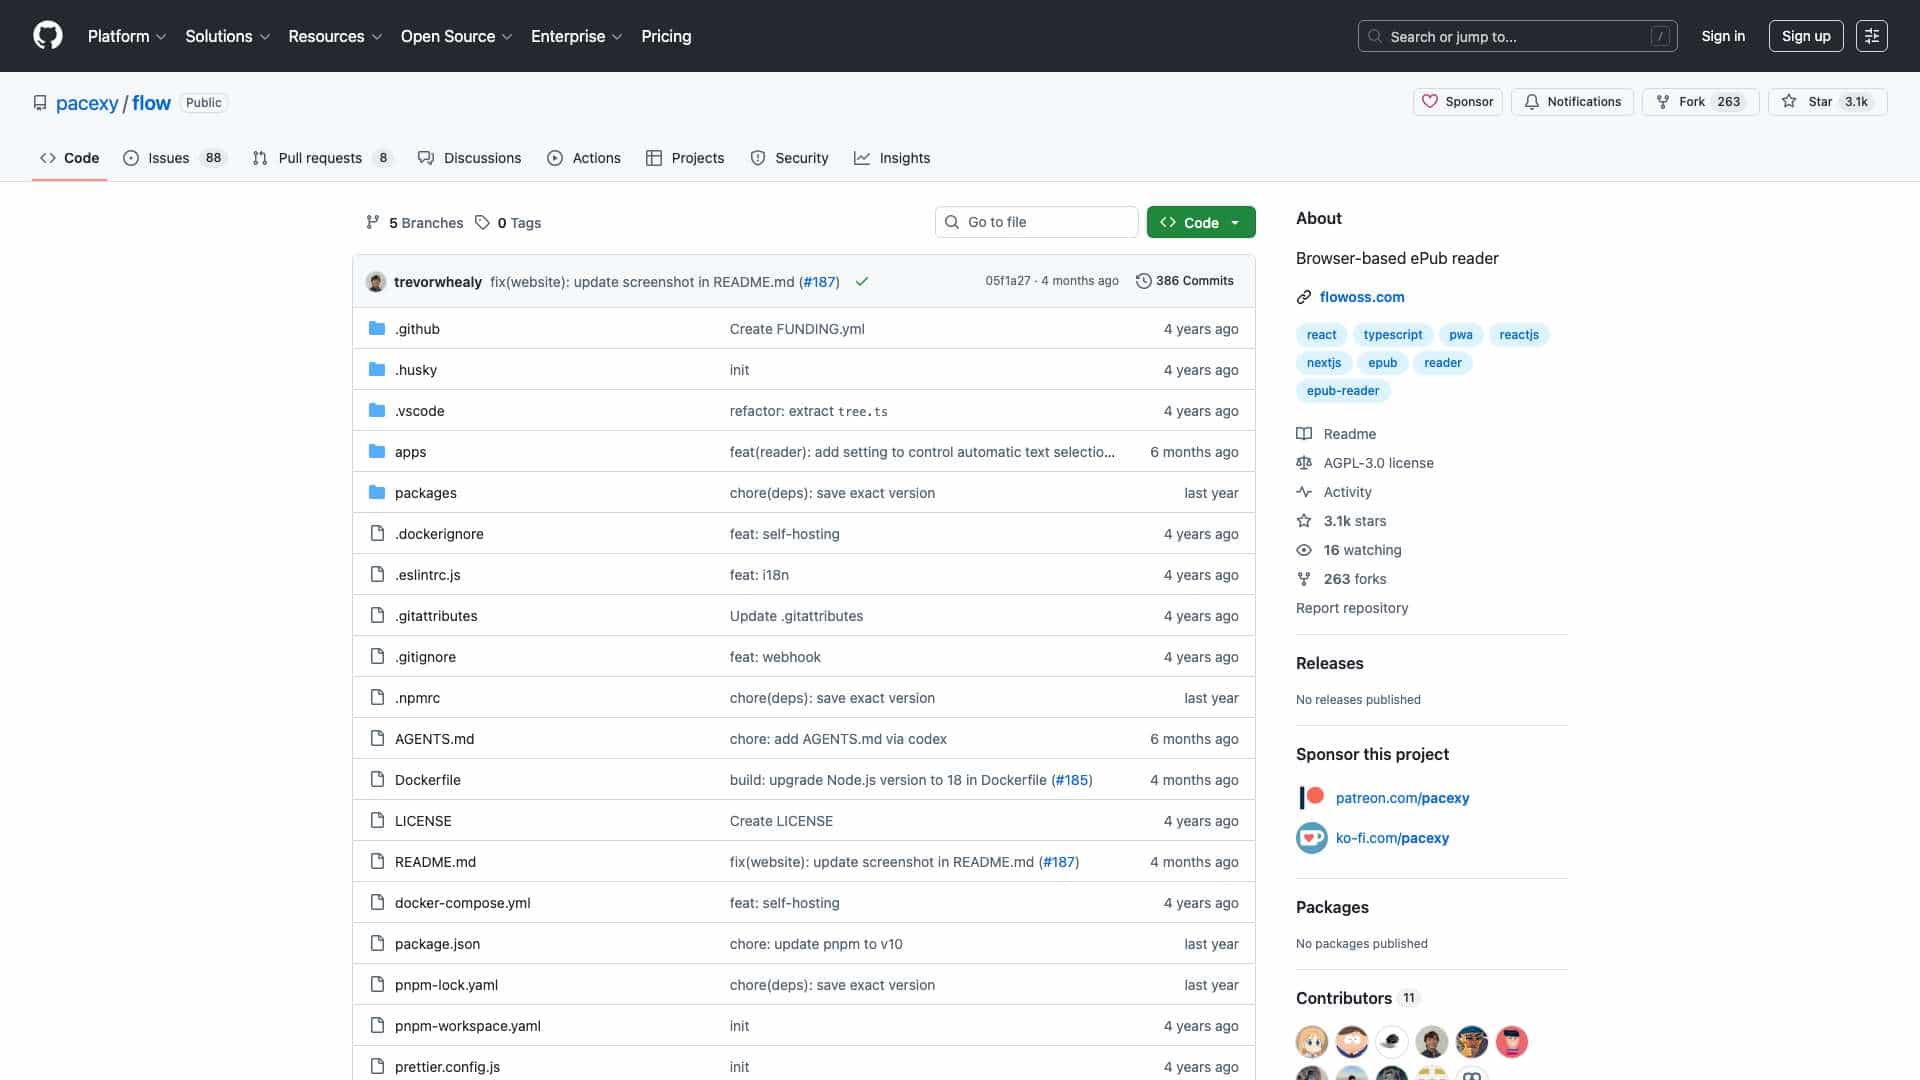This screenshot has height=1080, width=1920.
Task: Open the header settings icon beside Sign up
Action: click(1871, 36)
